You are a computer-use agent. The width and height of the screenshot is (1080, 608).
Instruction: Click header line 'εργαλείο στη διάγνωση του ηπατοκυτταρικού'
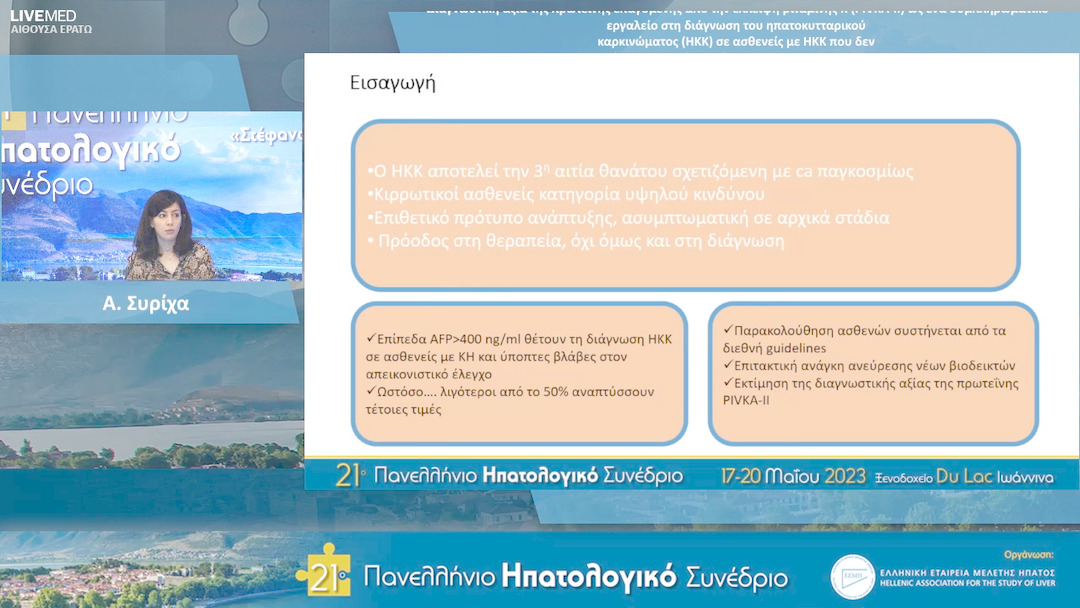click(x=736, y=26)
